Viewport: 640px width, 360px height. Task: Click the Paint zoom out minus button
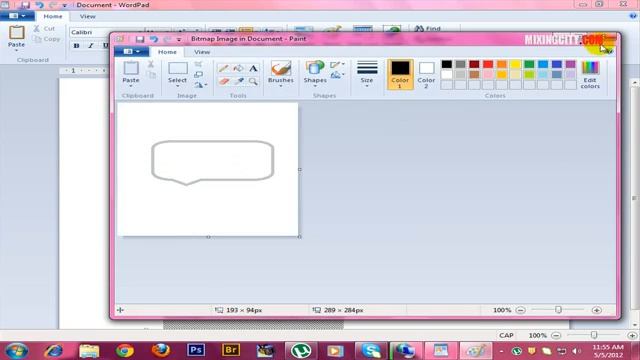[520, 310]
